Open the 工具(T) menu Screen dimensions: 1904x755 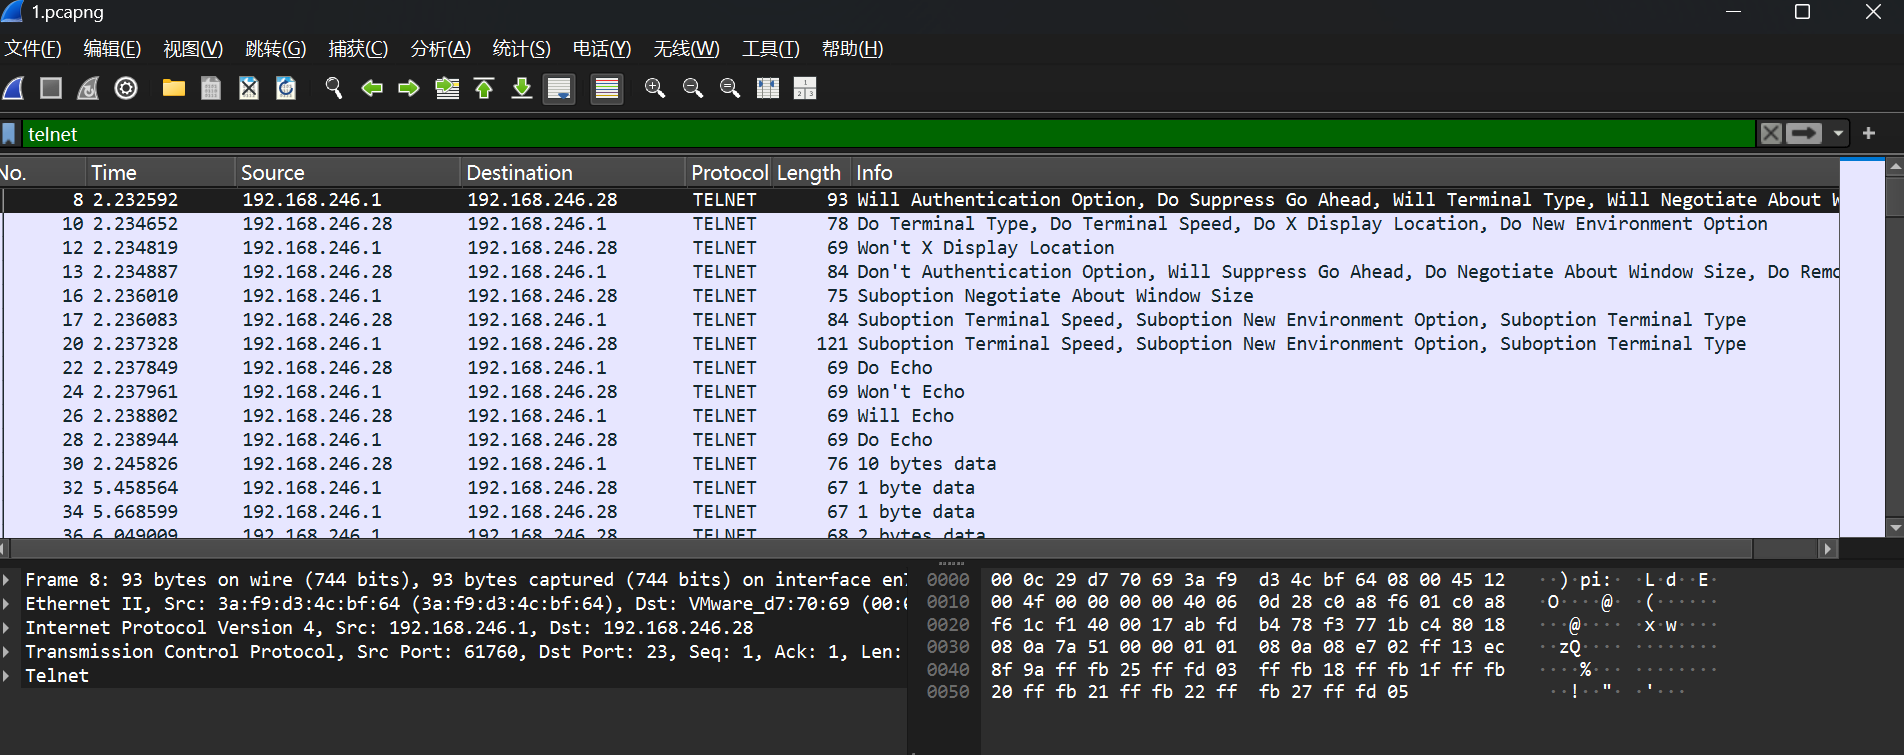tap(771, 49)
